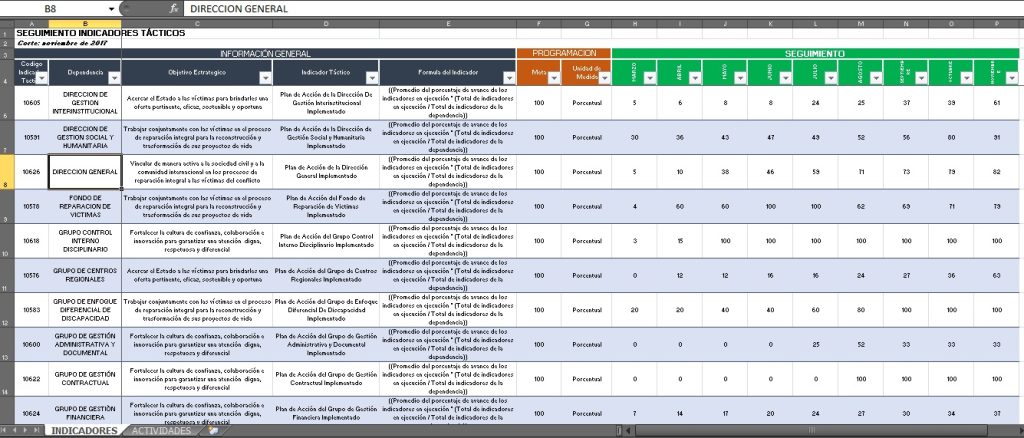1024x438 pixels.
Task: Select the GRUPO DE CENTROS REGIONALES cell
Action: click(x=85, y=275)
